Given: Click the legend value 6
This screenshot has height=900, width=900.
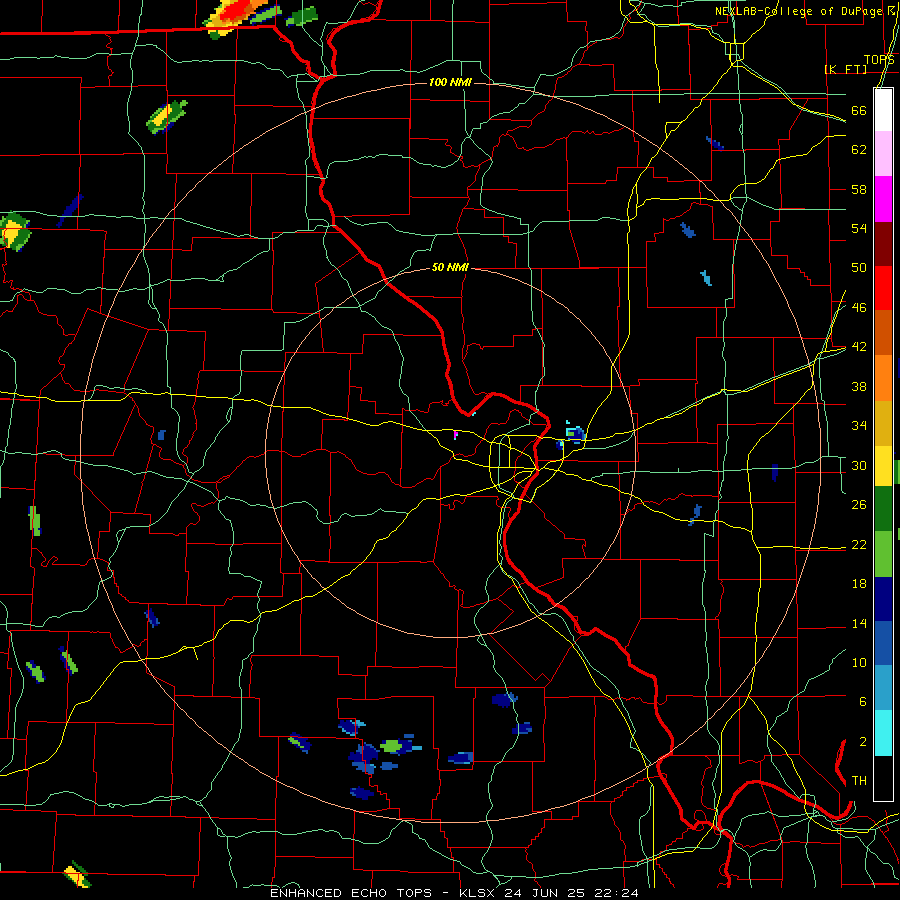Looking at the screenshot, I should pos(862,701).
